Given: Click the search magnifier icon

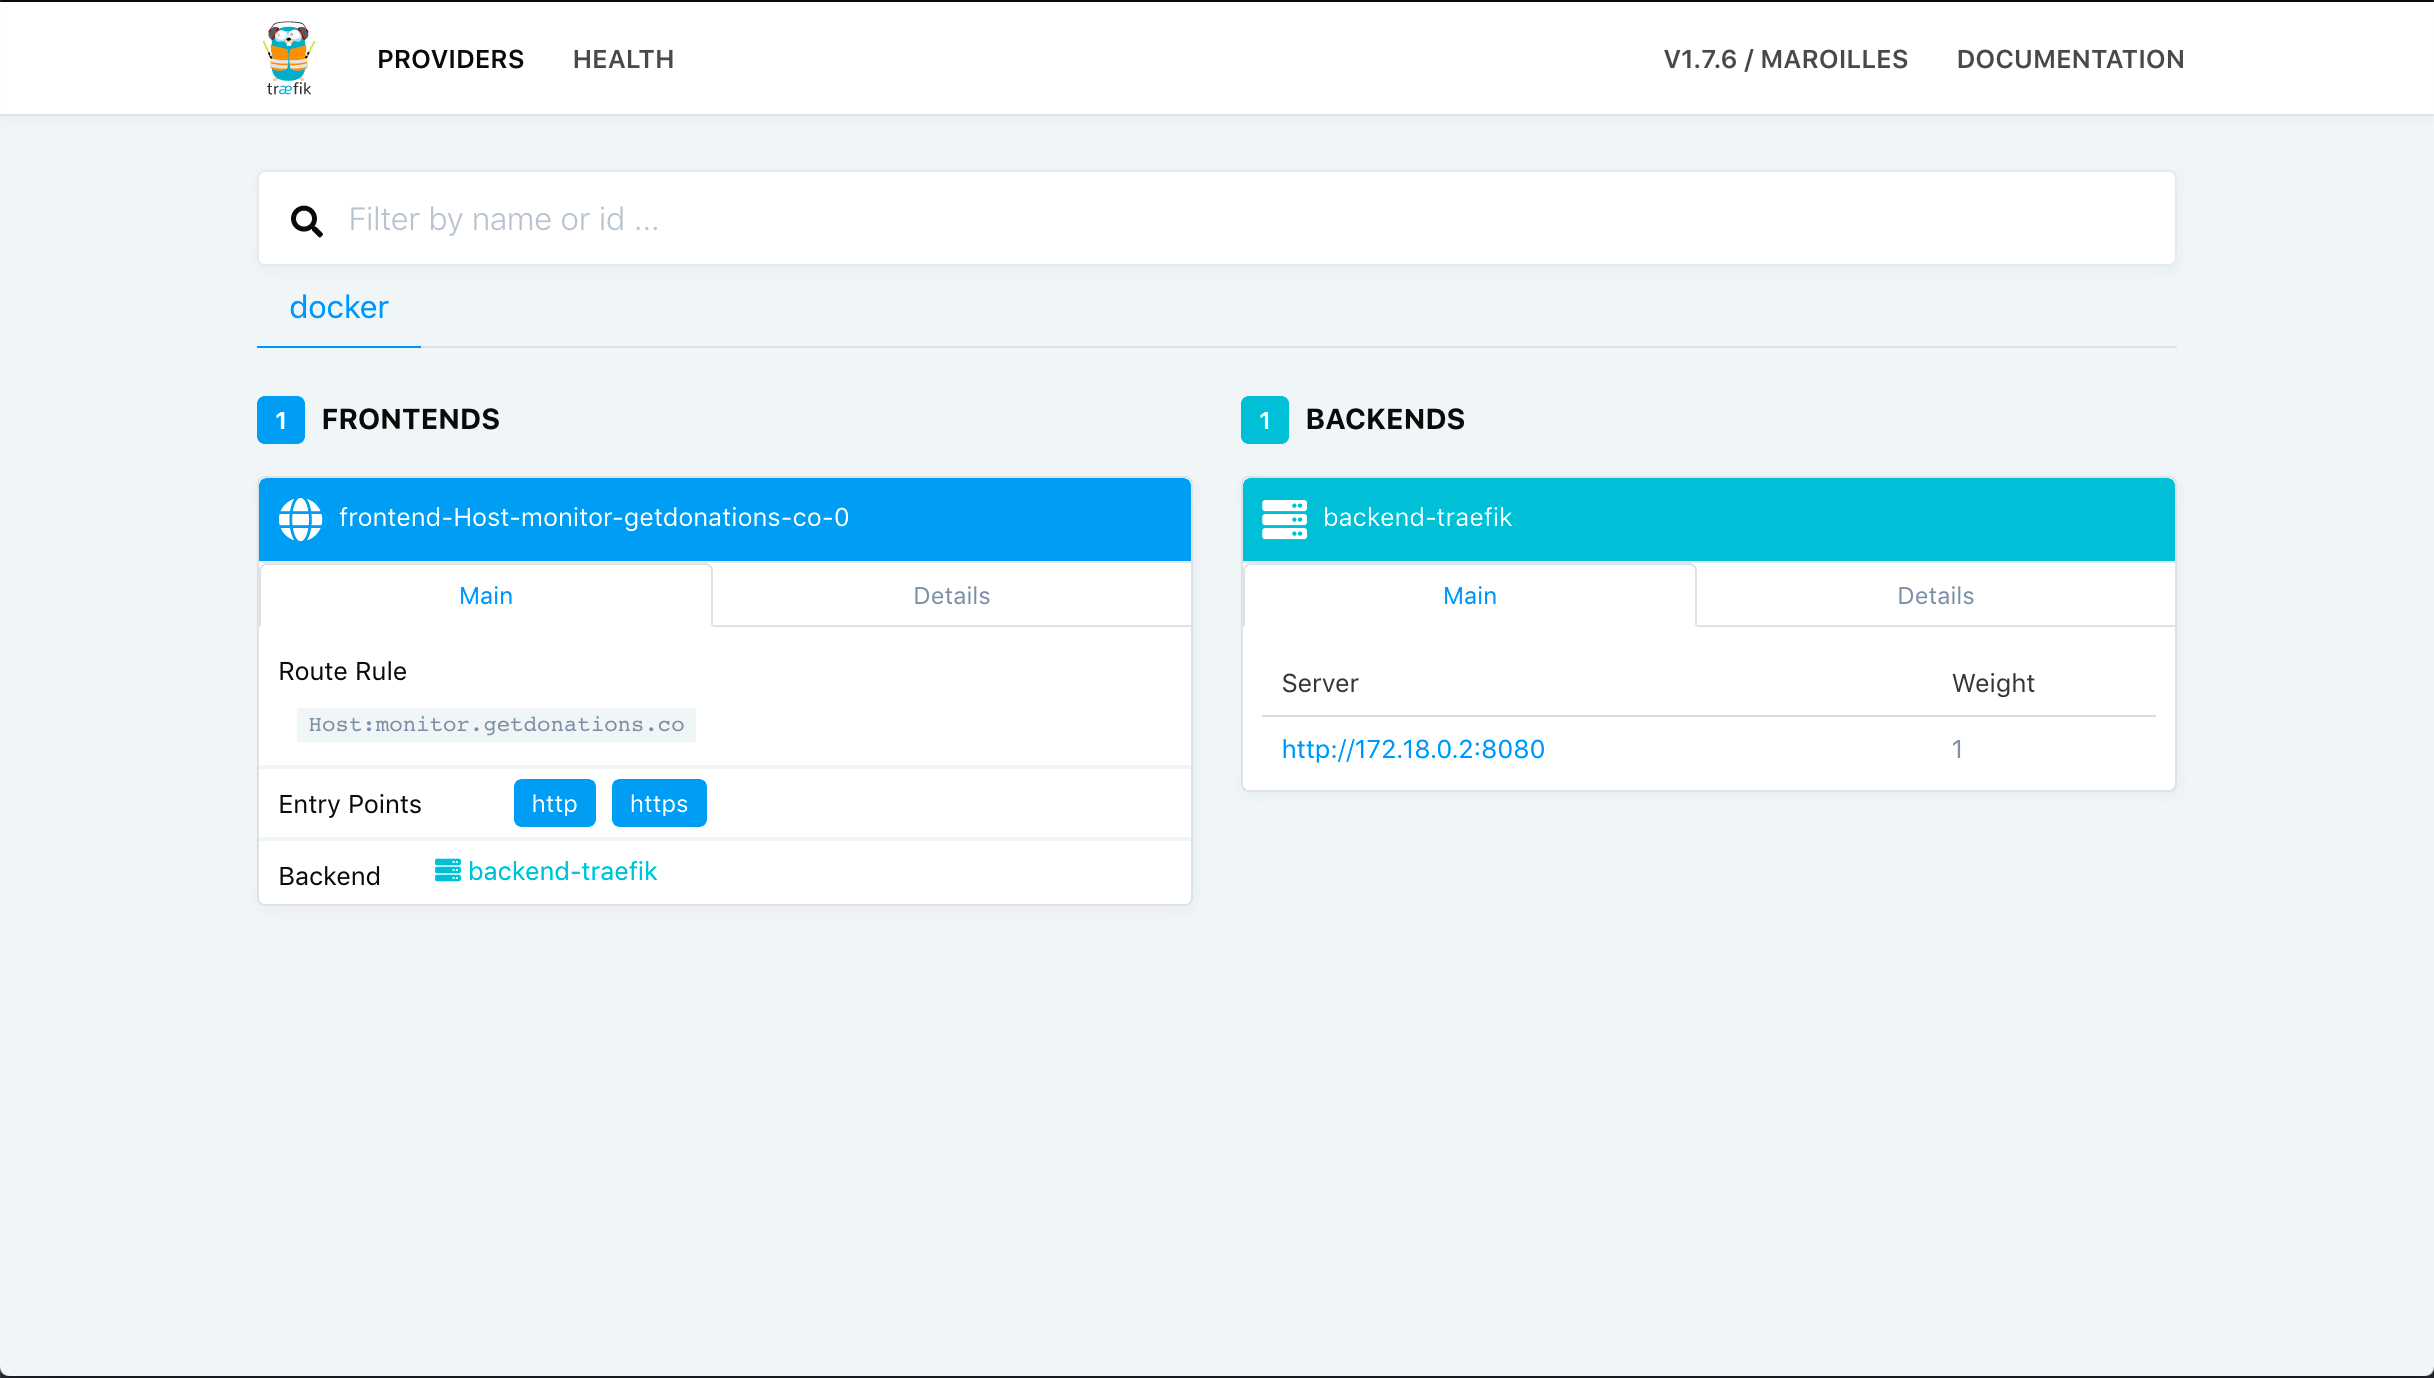Looking at the screenshot, I should click(x=306, y=220).
